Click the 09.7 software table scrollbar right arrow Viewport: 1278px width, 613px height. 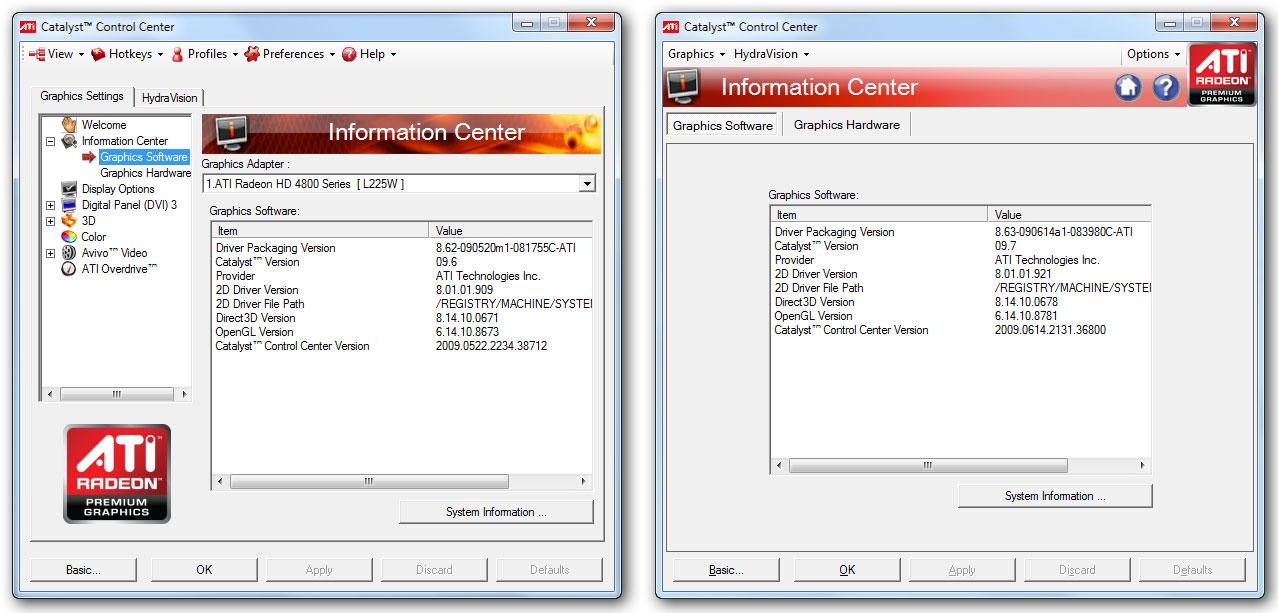pos(1143,466)
